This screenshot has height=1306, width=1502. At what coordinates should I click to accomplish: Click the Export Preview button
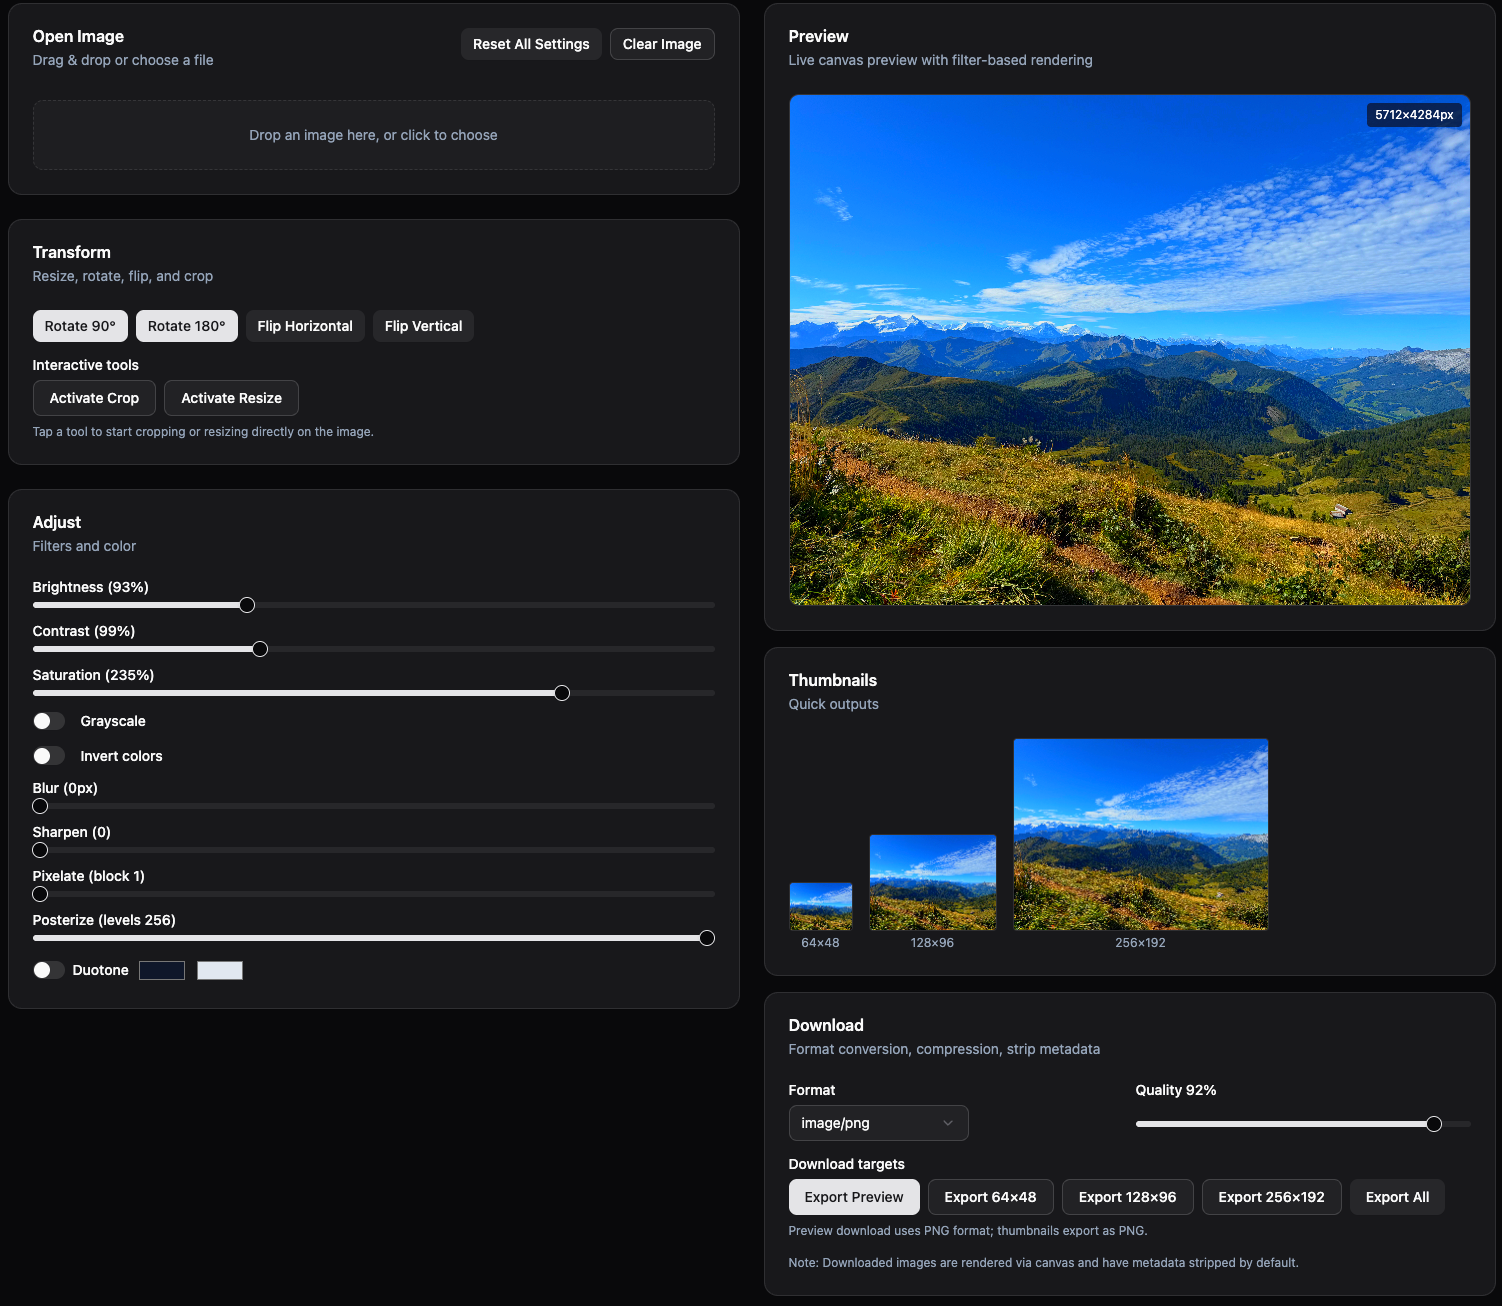click(x=854, y=1196)
